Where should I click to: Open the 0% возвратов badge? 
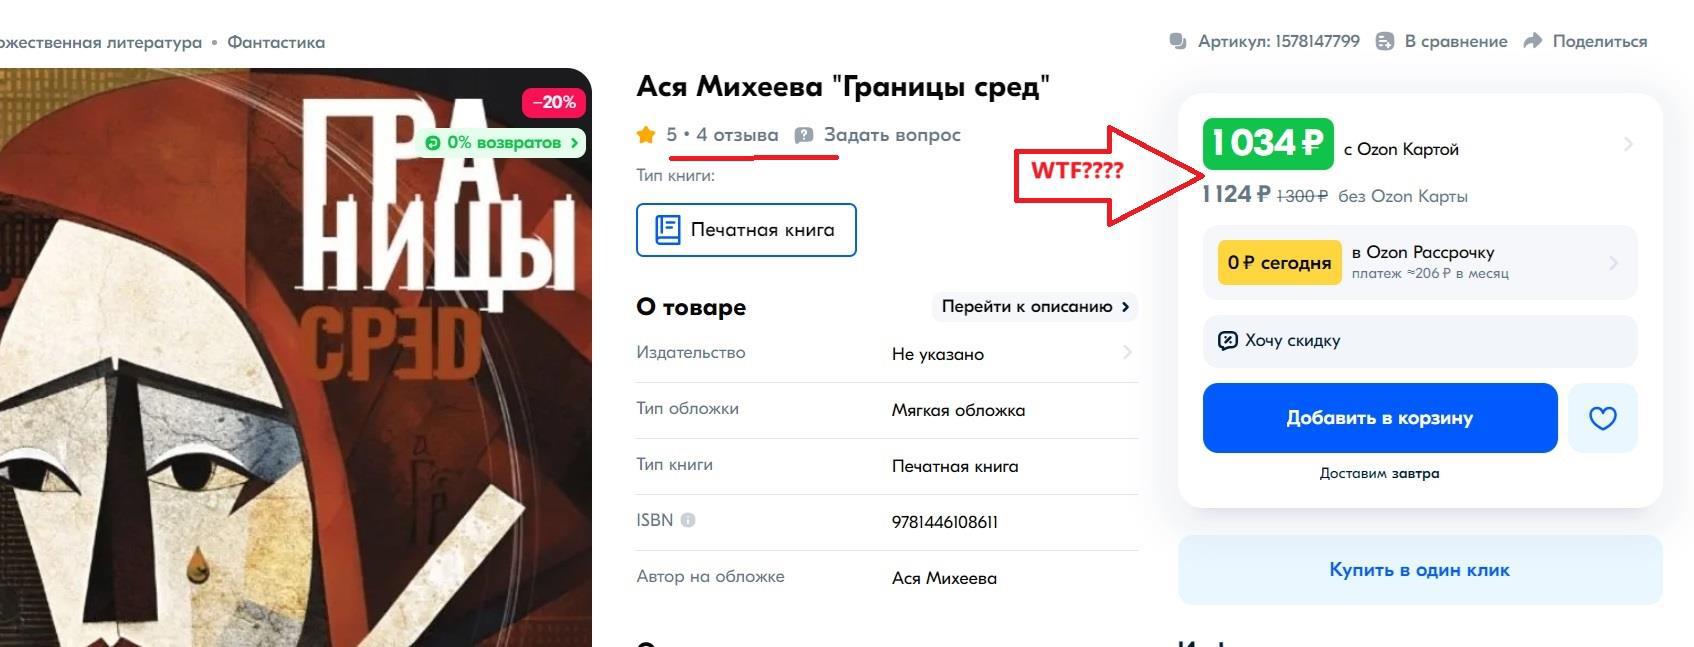502,143
